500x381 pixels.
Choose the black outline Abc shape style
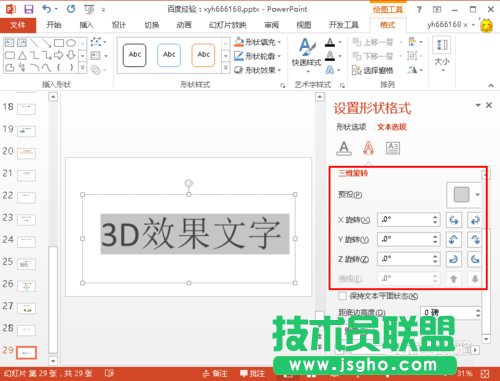point(135,55)
